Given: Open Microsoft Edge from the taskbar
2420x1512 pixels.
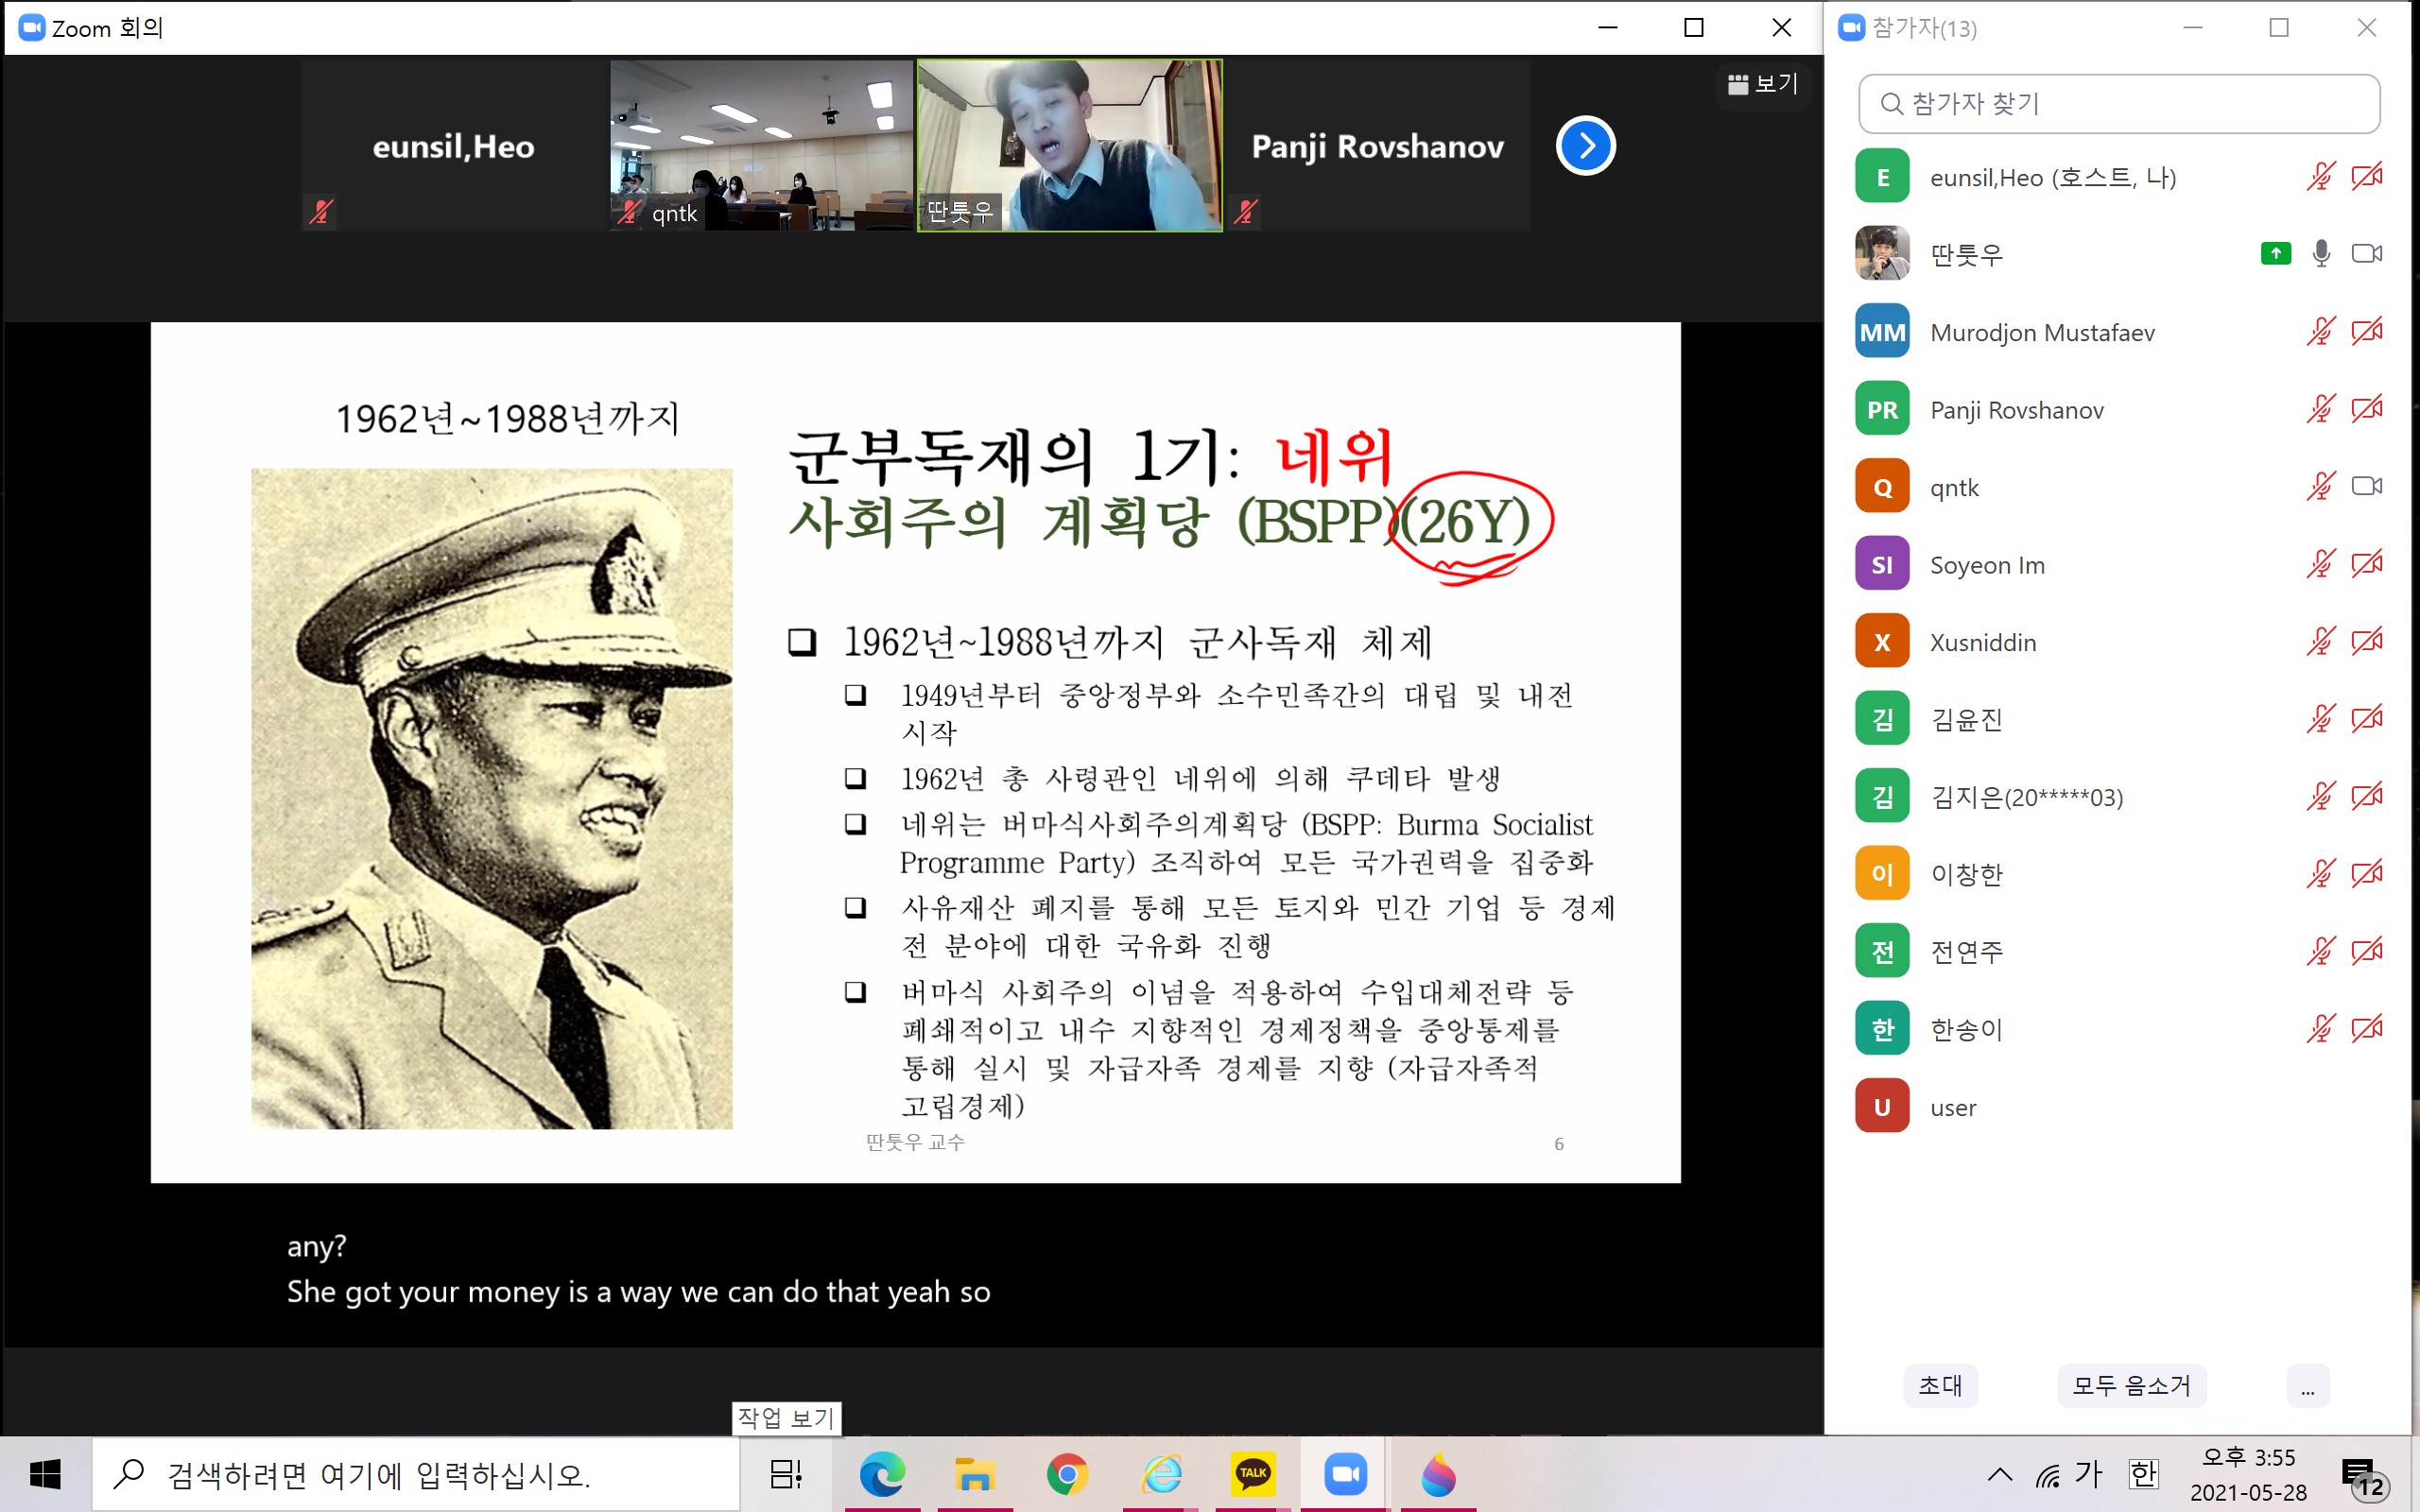Looking at the screenshot, I should [881, 1474].
